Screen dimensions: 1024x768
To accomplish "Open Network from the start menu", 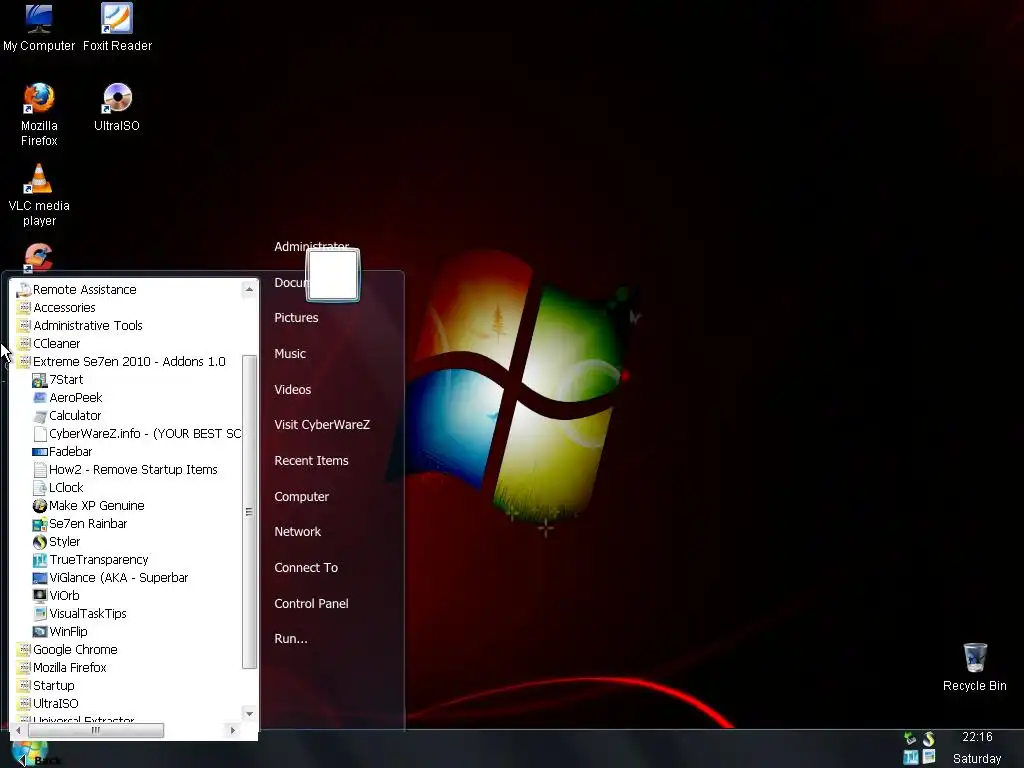I will 298,532.
